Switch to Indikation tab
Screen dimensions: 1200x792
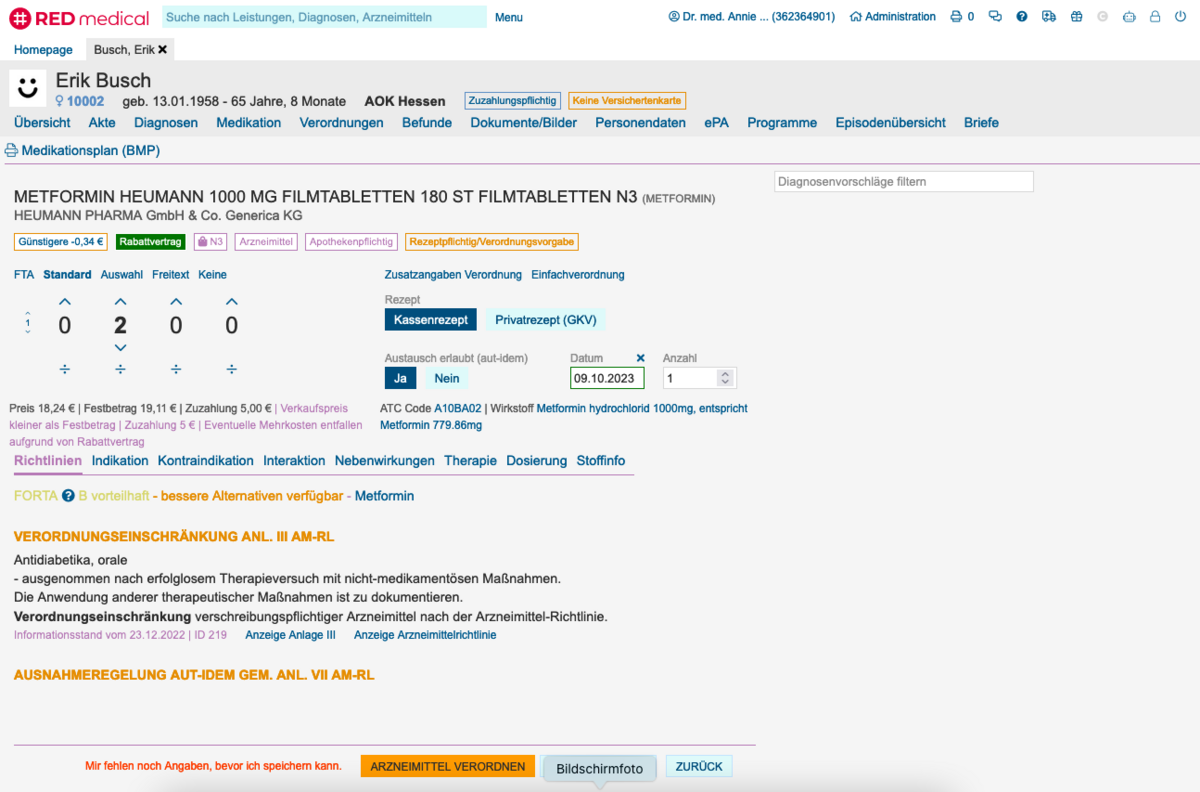[x=120, y=461]
